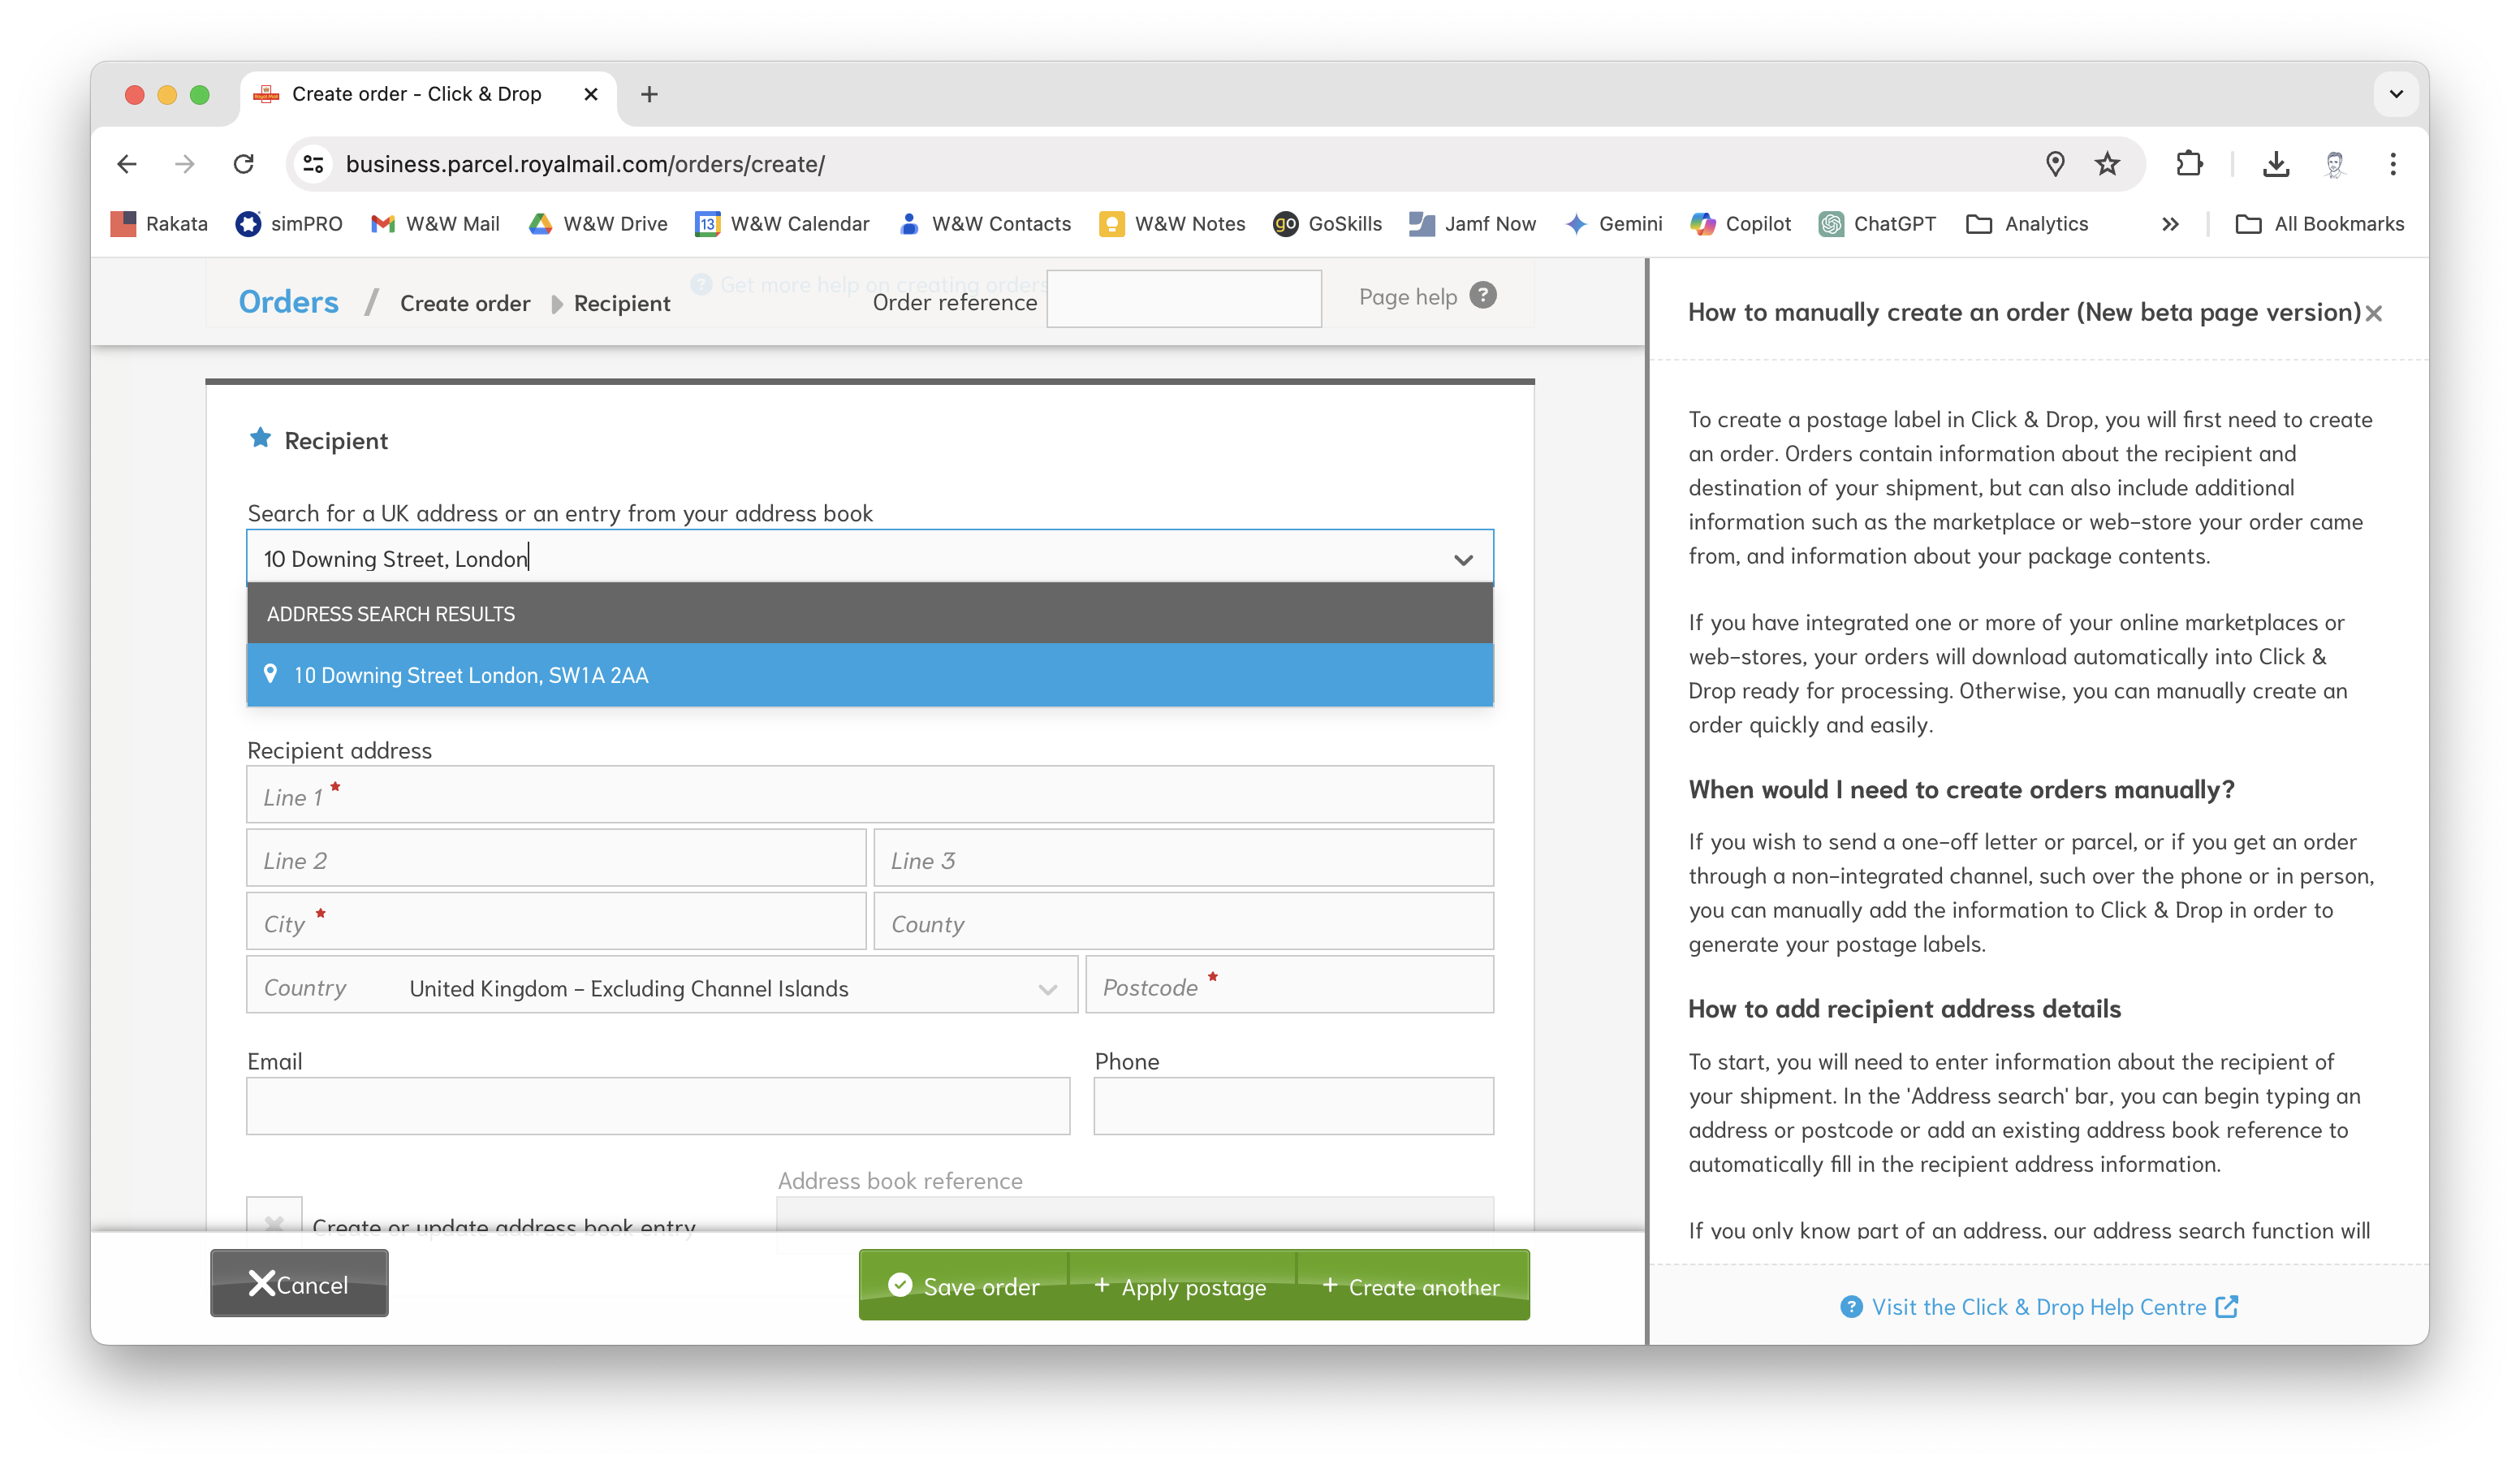
Task: Open the Gemini bookmark
Action: point(1613,224)
